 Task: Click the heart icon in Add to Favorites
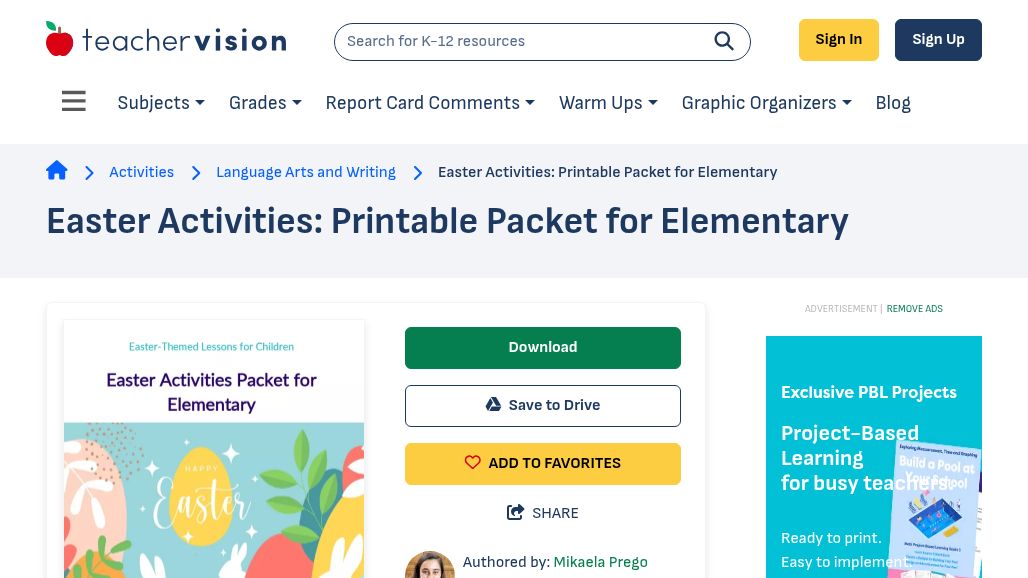pyautogui.click(x=473, y=463)
